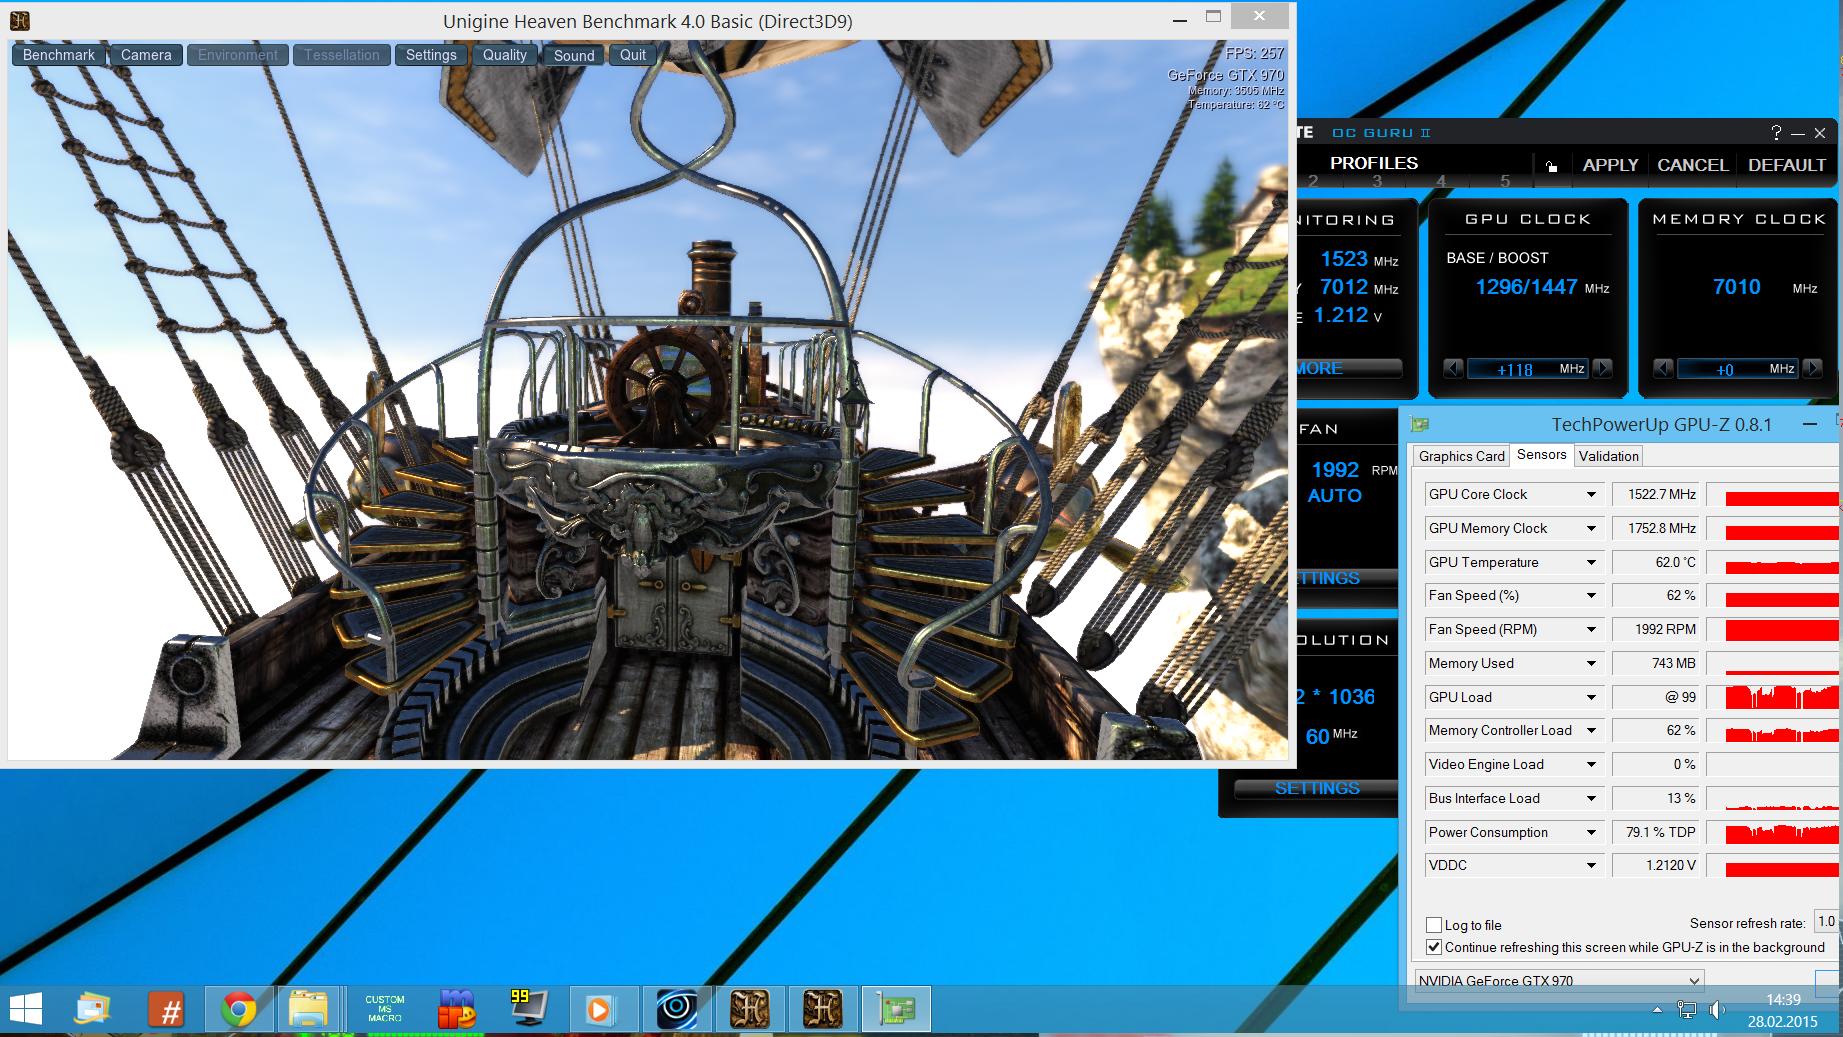Click the OC Guru monitoring MORE button
1843x1037 pixels.
point(1348,368)
